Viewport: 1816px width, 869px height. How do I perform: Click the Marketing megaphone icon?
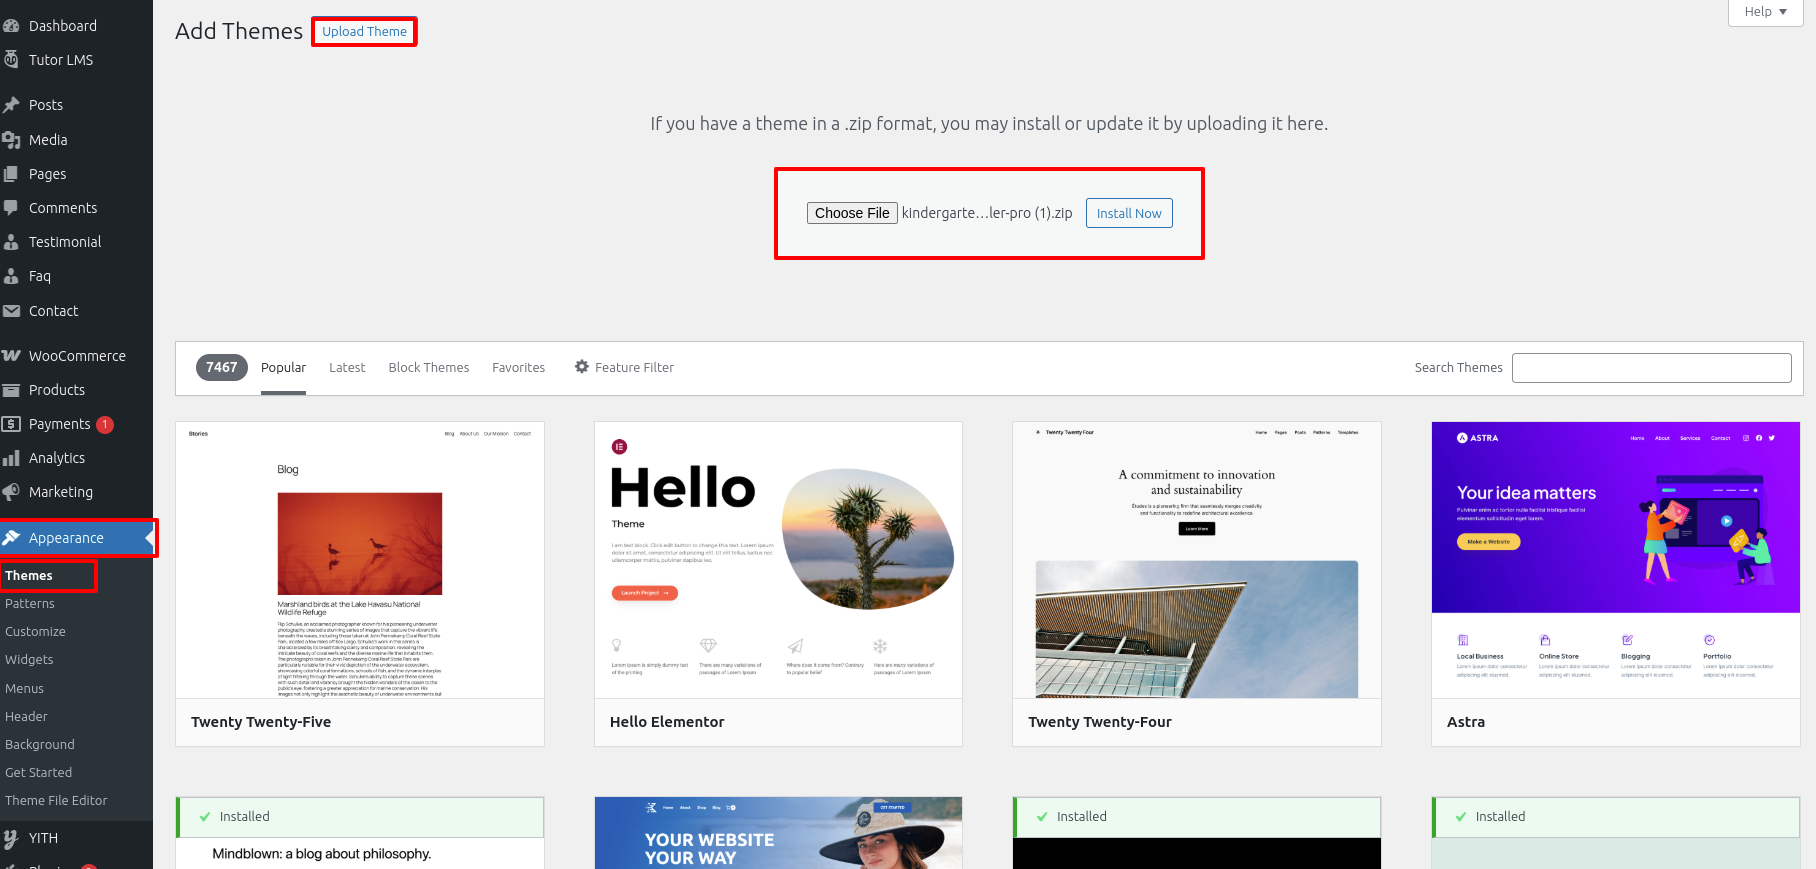point(12,492)
